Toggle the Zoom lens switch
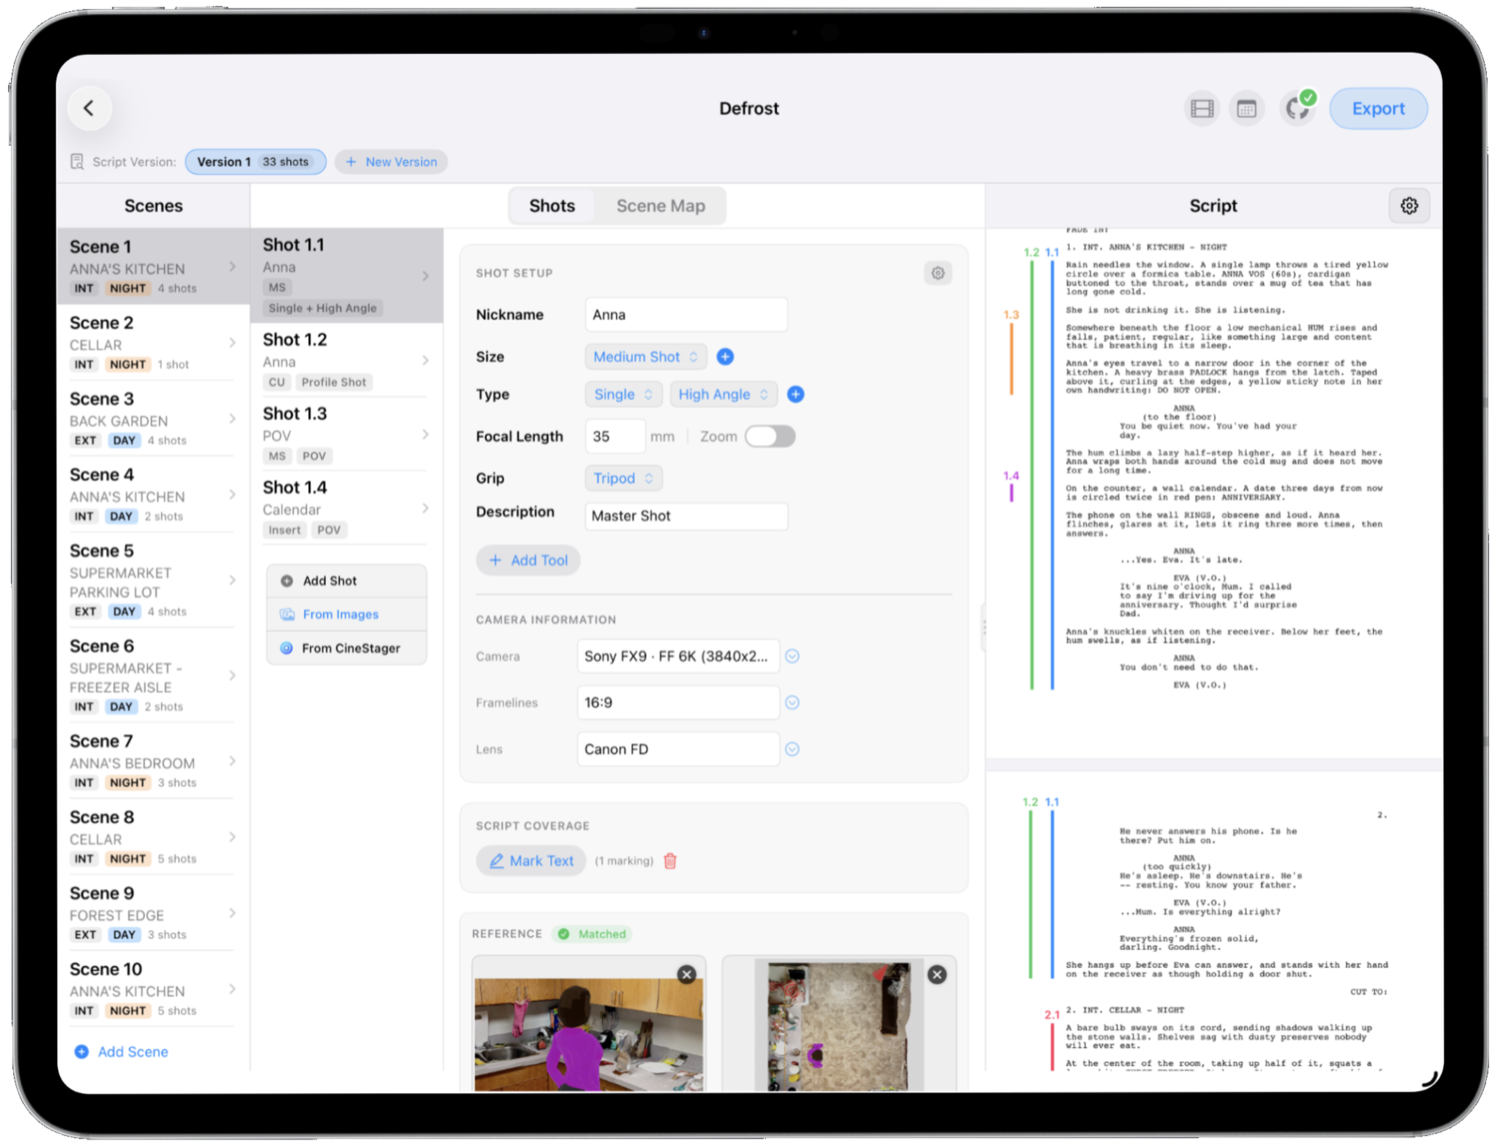This screenshot has height=1145, width=1500. point(770,437)
